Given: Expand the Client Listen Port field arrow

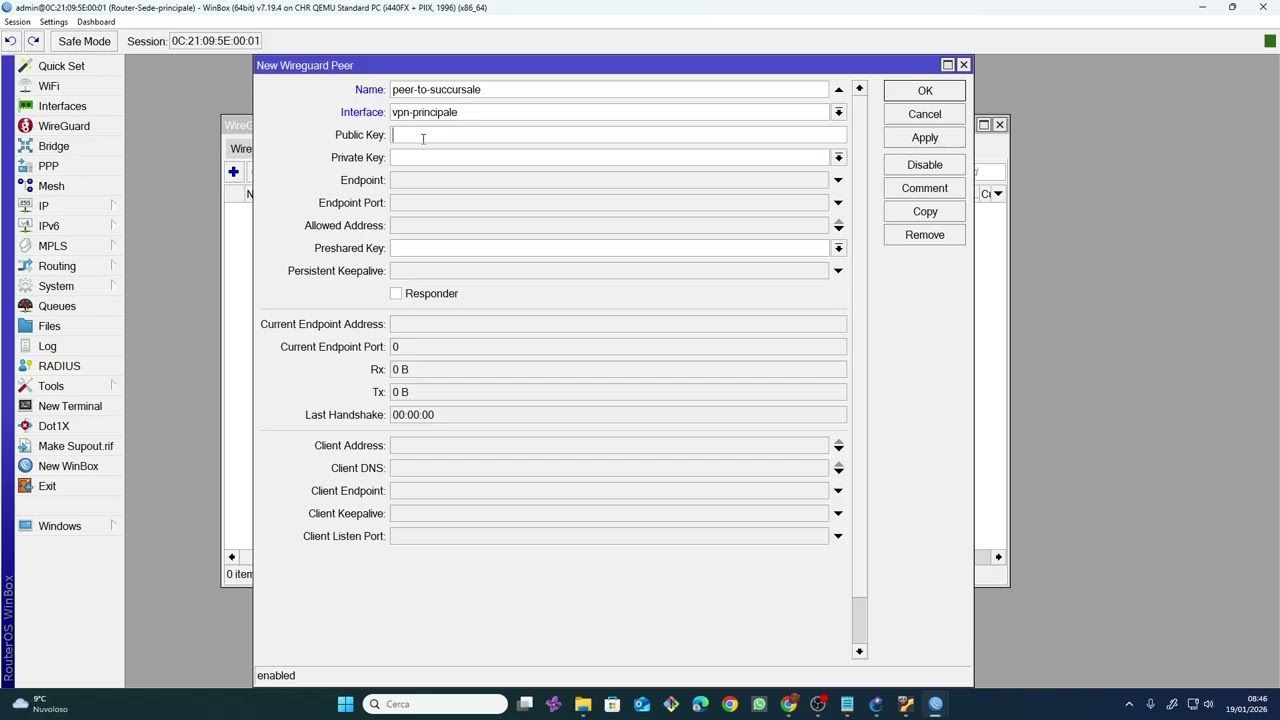Looking at the screenshot, I should (838, 536).
